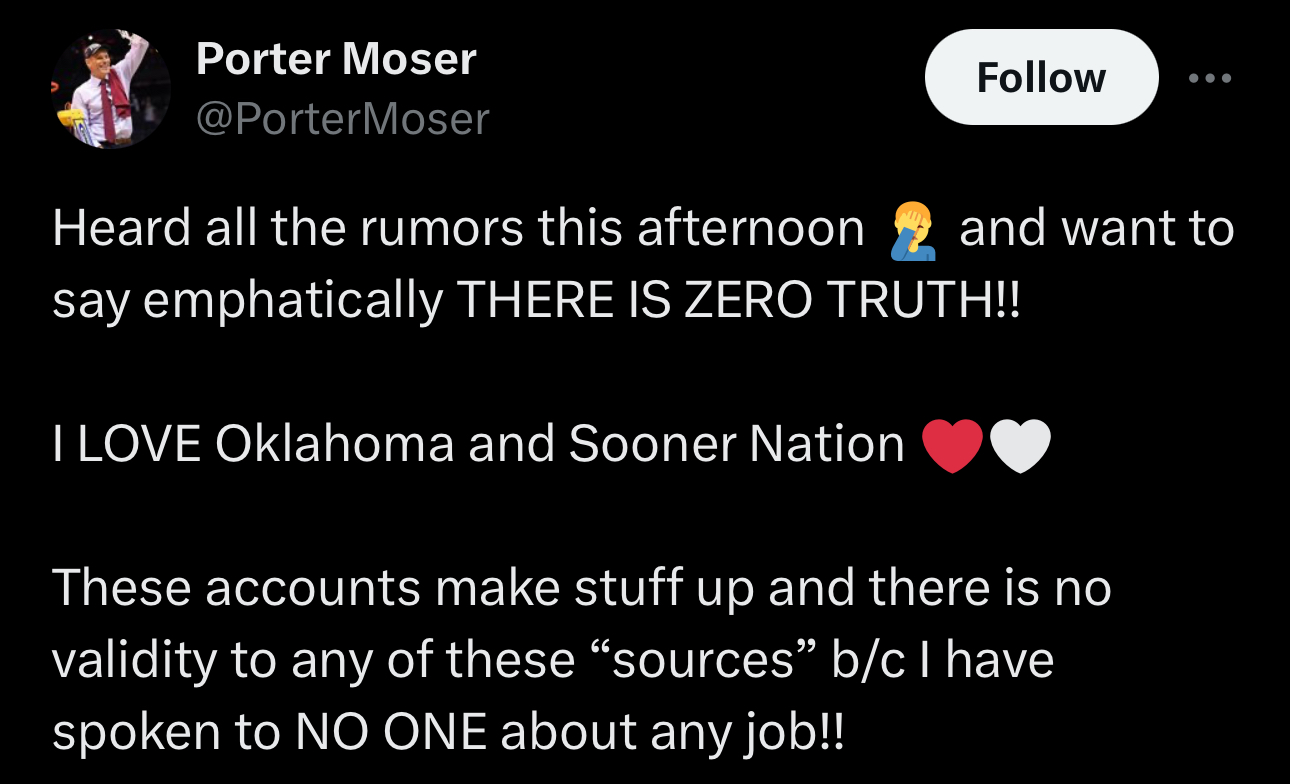
Task: Click the white heart emoji
Action: (x=1020, y=446)
